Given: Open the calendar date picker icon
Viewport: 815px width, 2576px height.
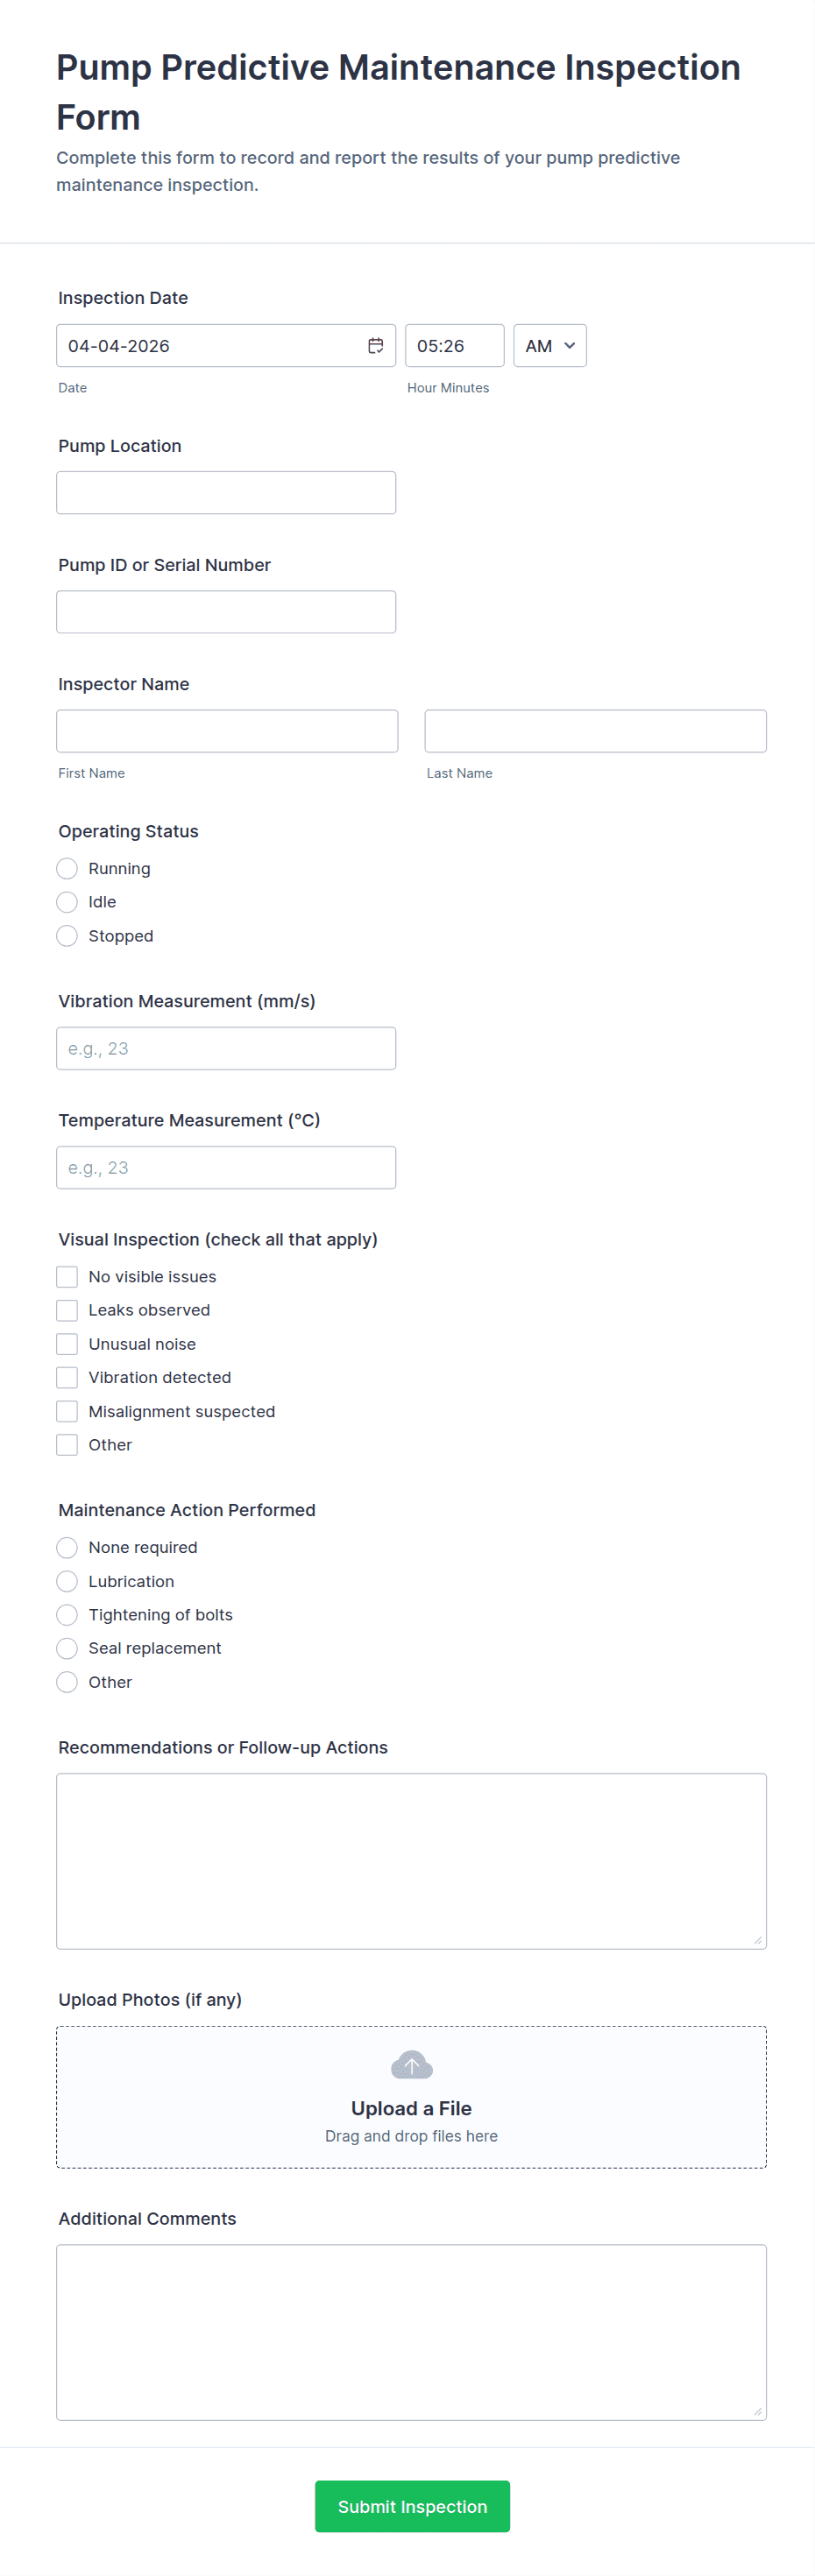Looking at the screenshot, I should tap(376, 346).
